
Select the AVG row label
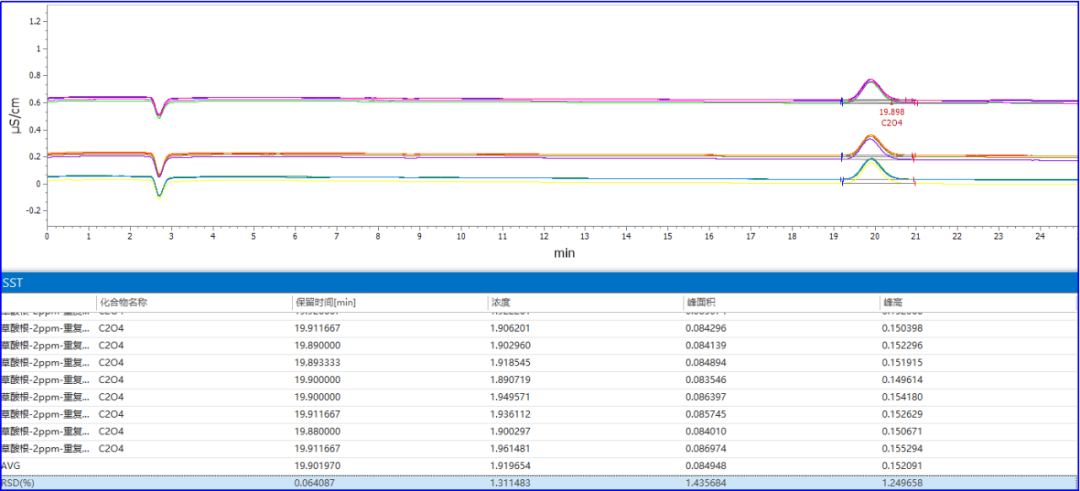[12, 465]
